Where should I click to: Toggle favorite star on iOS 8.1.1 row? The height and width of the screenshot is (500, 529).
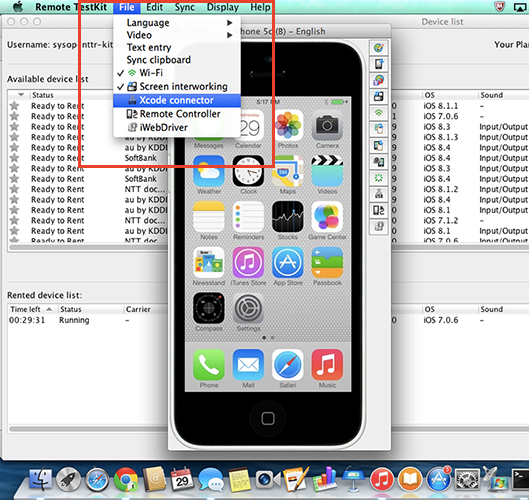coord(14,106)
